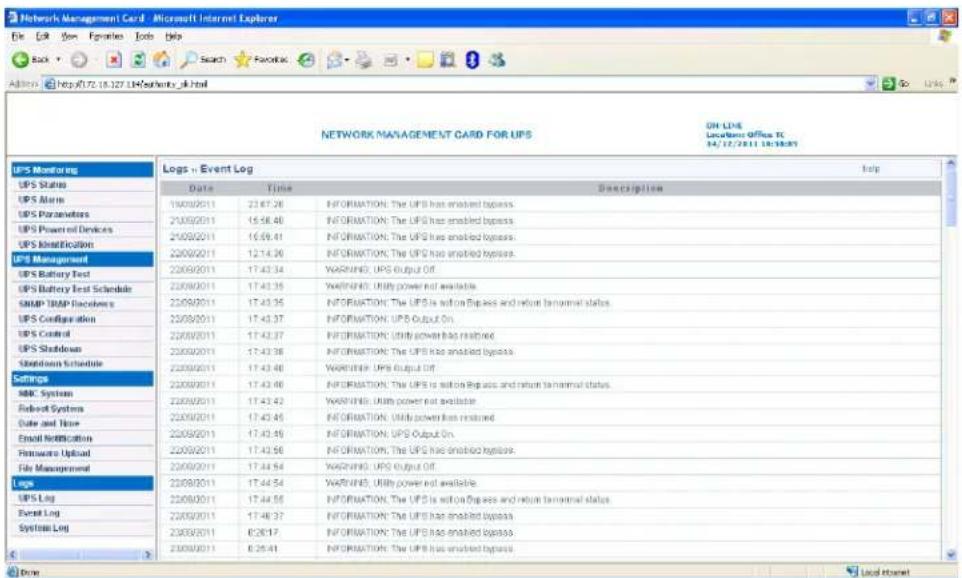Open UPS Identification page
This screenshot has width=962, height=578.
(x=56, y=244)
